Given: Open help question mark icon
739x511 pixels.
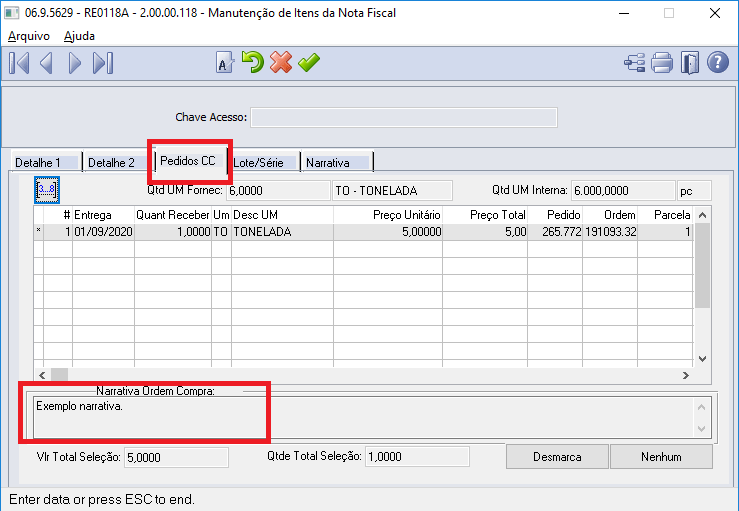Looking at the screenshot, I should 718,62.
